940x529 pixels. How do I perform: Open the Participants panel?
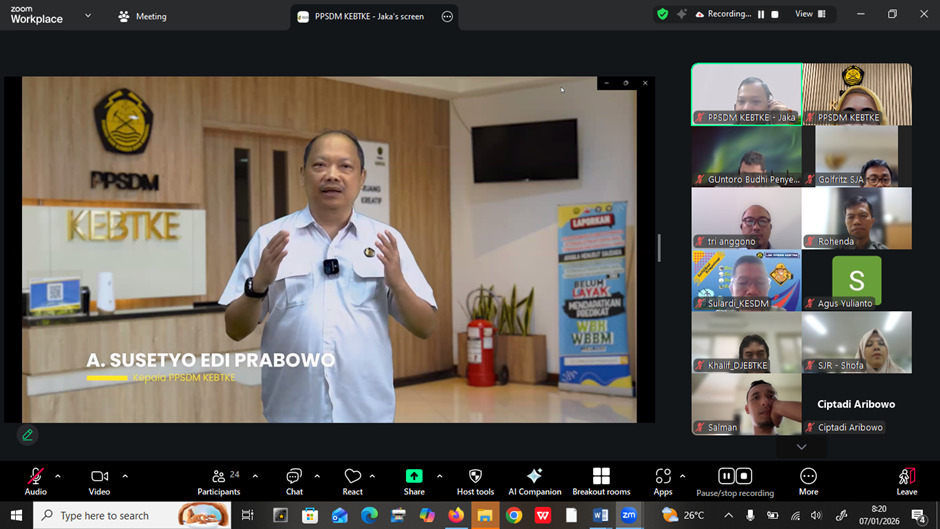point(219,478)
